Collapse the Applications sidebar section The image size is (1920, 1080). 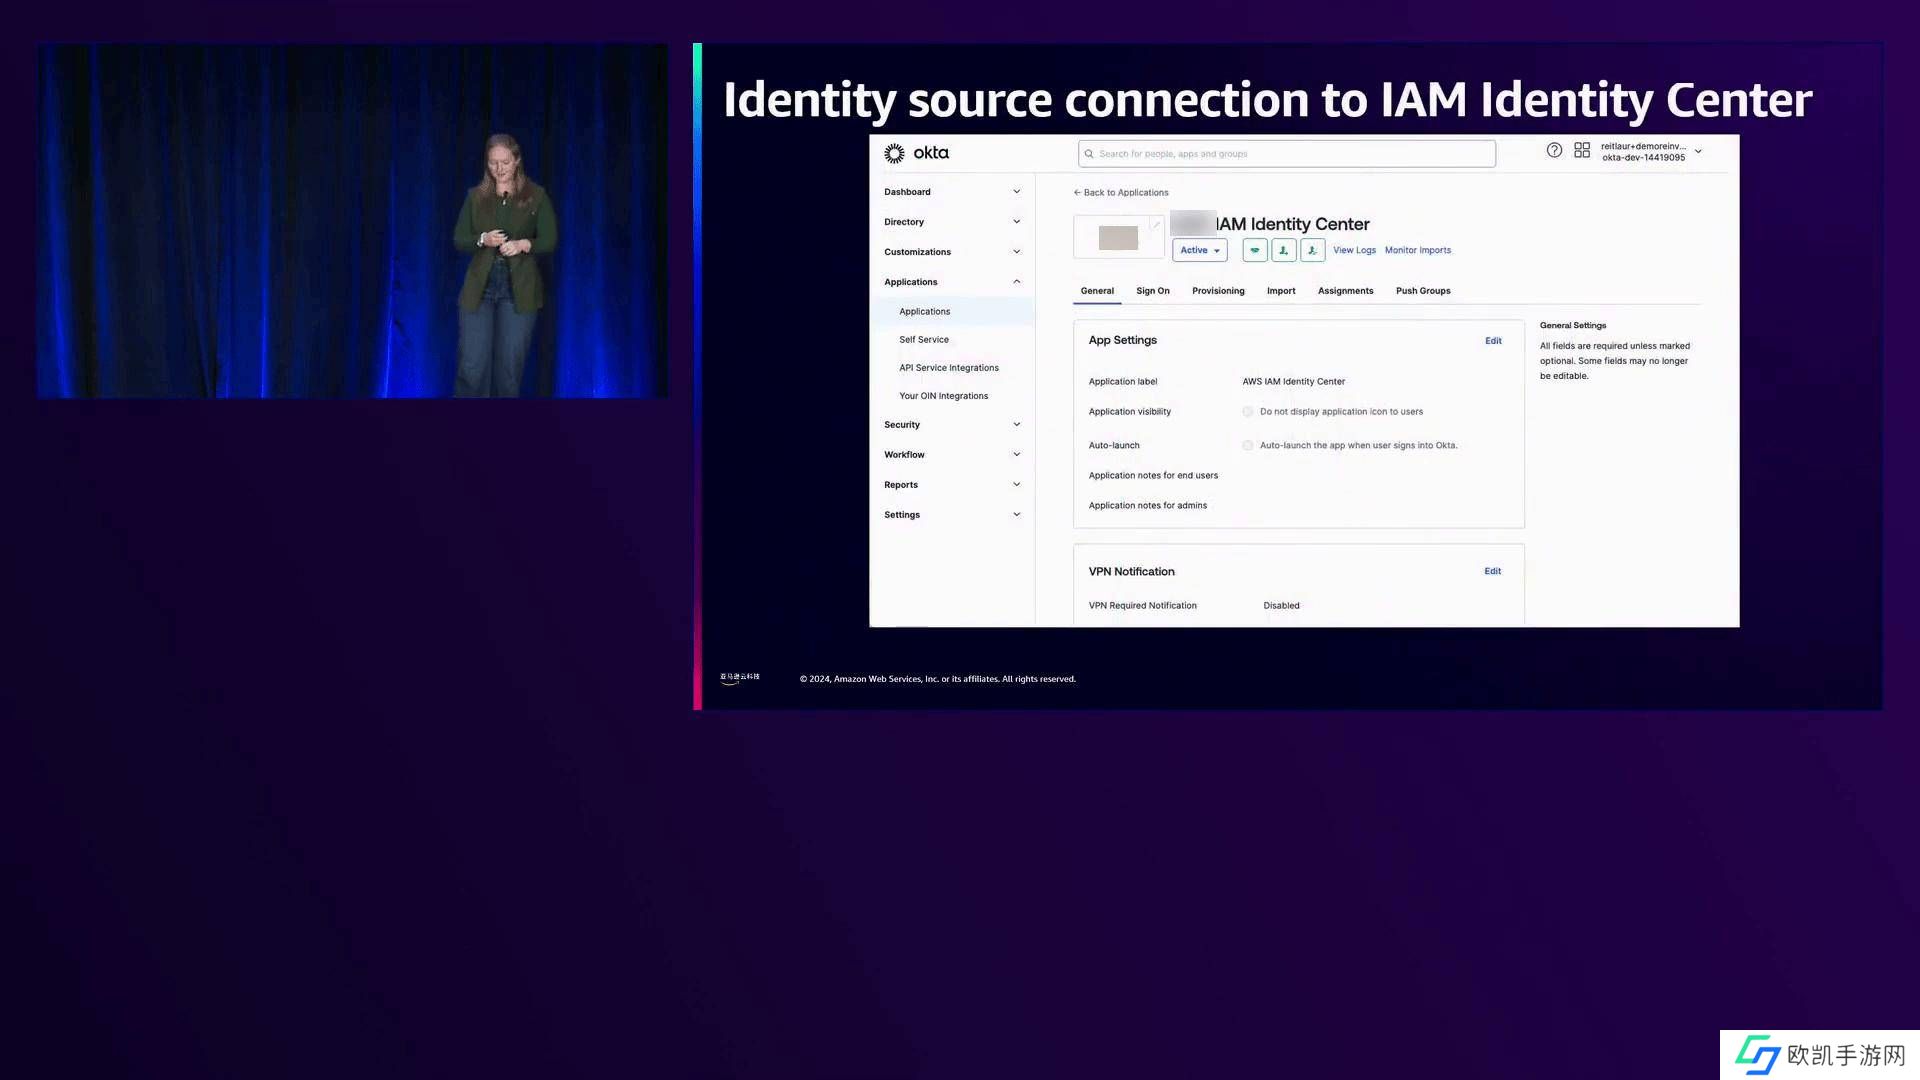952,282
